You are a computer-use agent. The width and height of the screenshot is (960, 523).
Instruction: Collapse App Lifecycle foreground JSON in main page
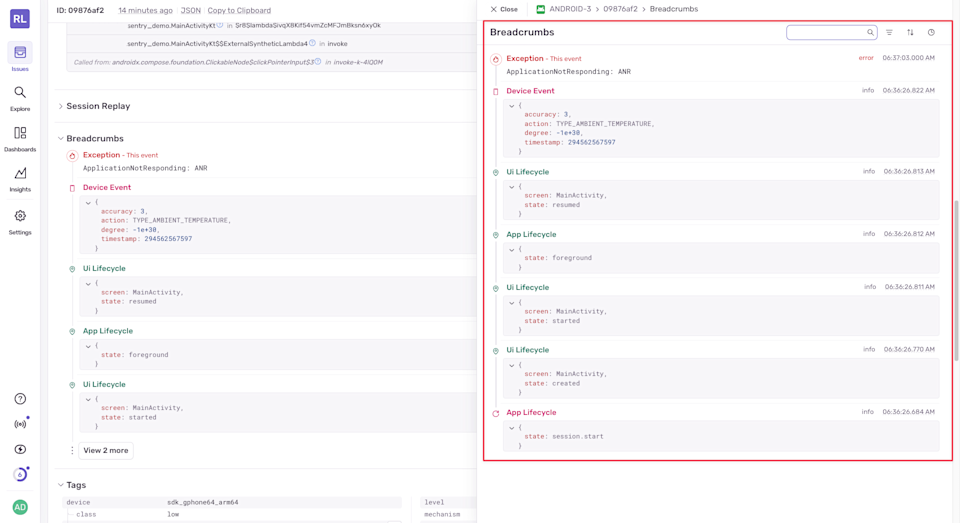(x=88, y=346)
